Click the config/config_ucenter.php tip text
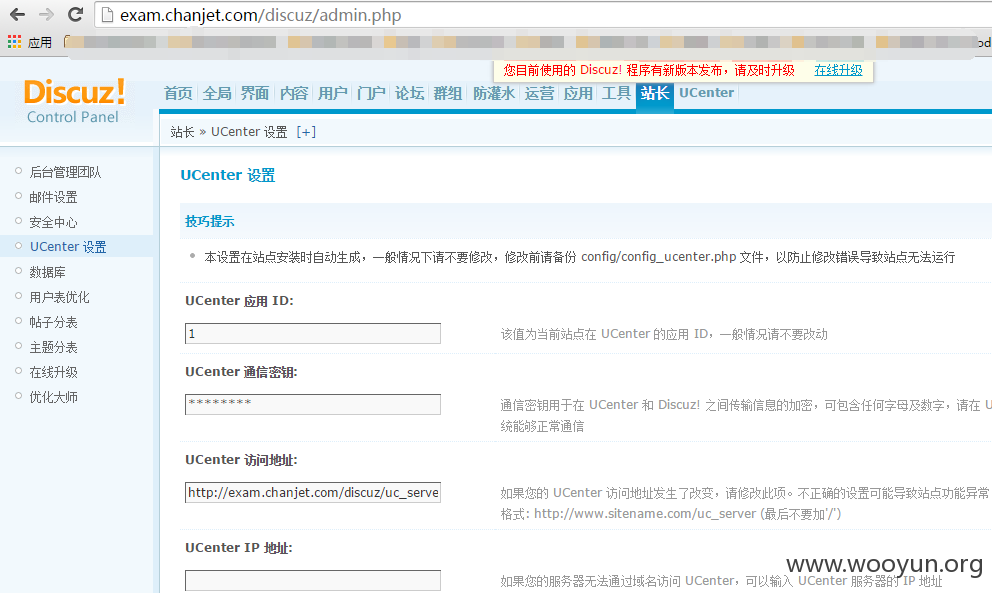 659,257
